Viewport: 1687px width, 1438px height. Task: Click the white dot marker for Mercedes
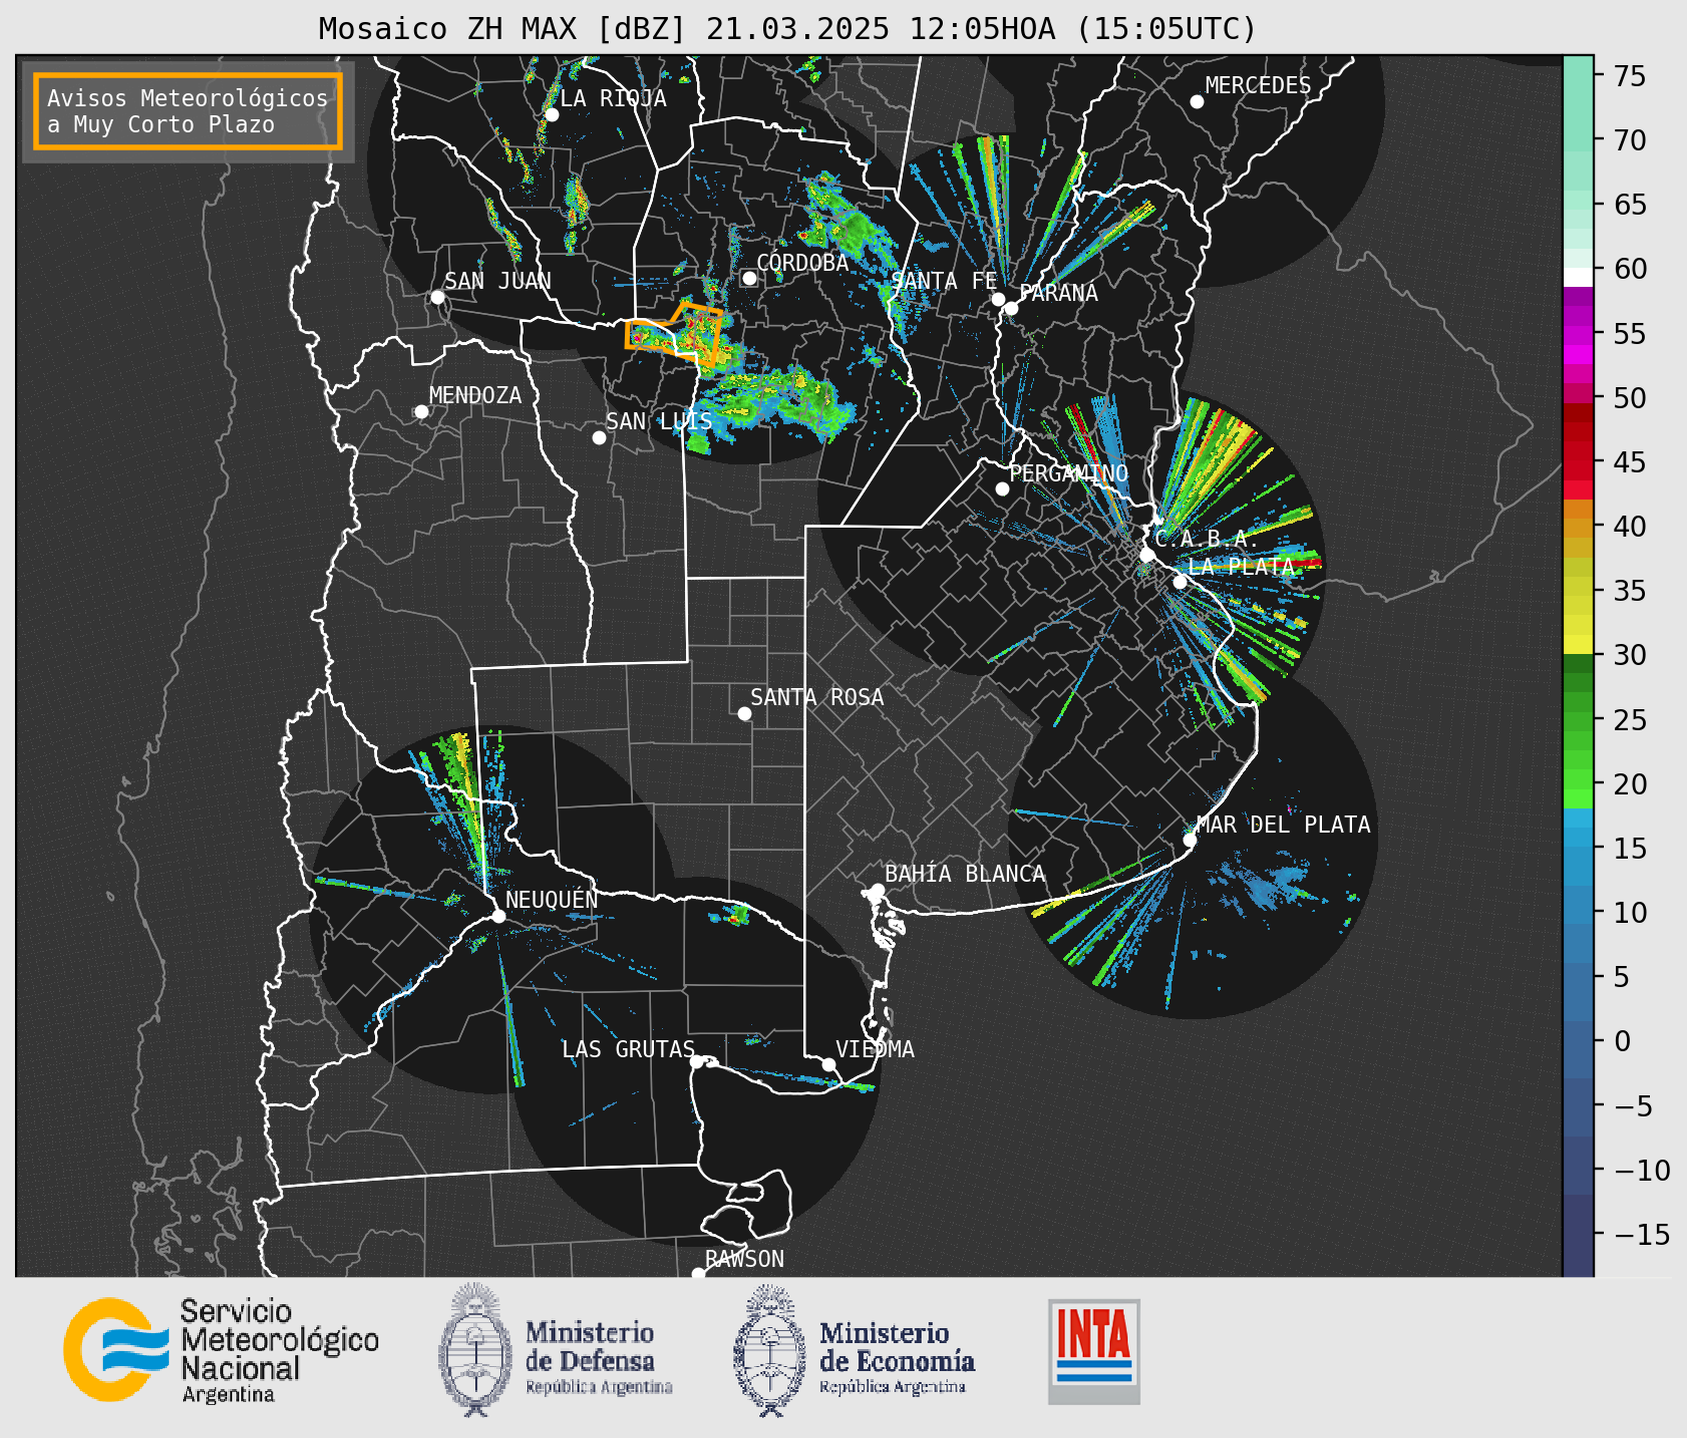1197,102
